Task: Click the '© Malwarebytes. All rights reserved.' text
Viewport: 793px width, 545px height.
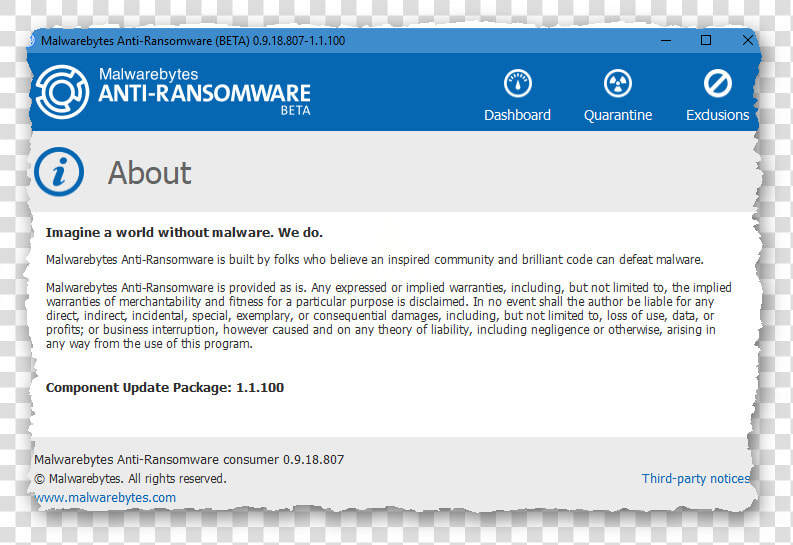Action: point(130,478)
